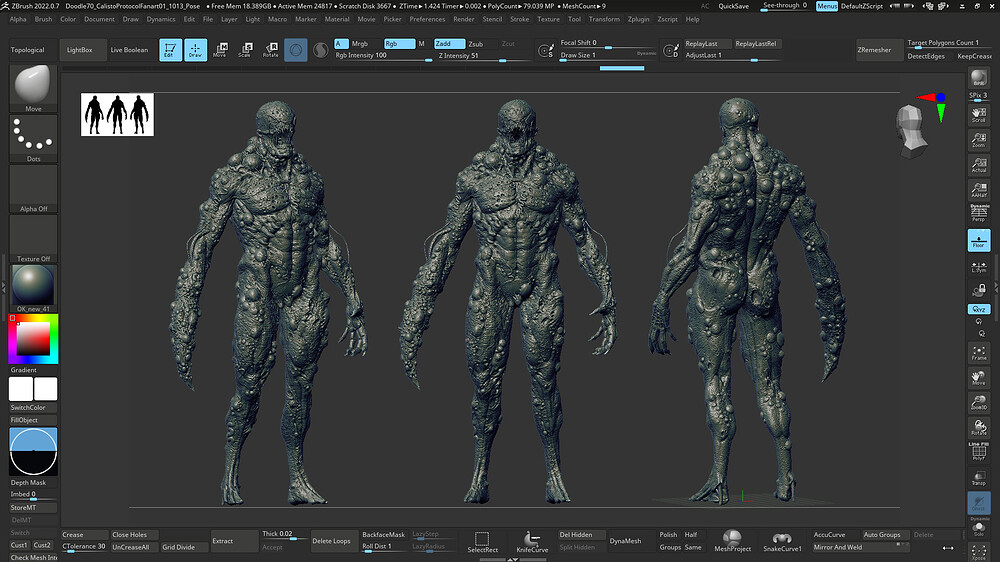Toggle the Menus button
Image resolution: width=1000 pixels, height=562 pixels.
pyautogui.click(x=827, y=6)
